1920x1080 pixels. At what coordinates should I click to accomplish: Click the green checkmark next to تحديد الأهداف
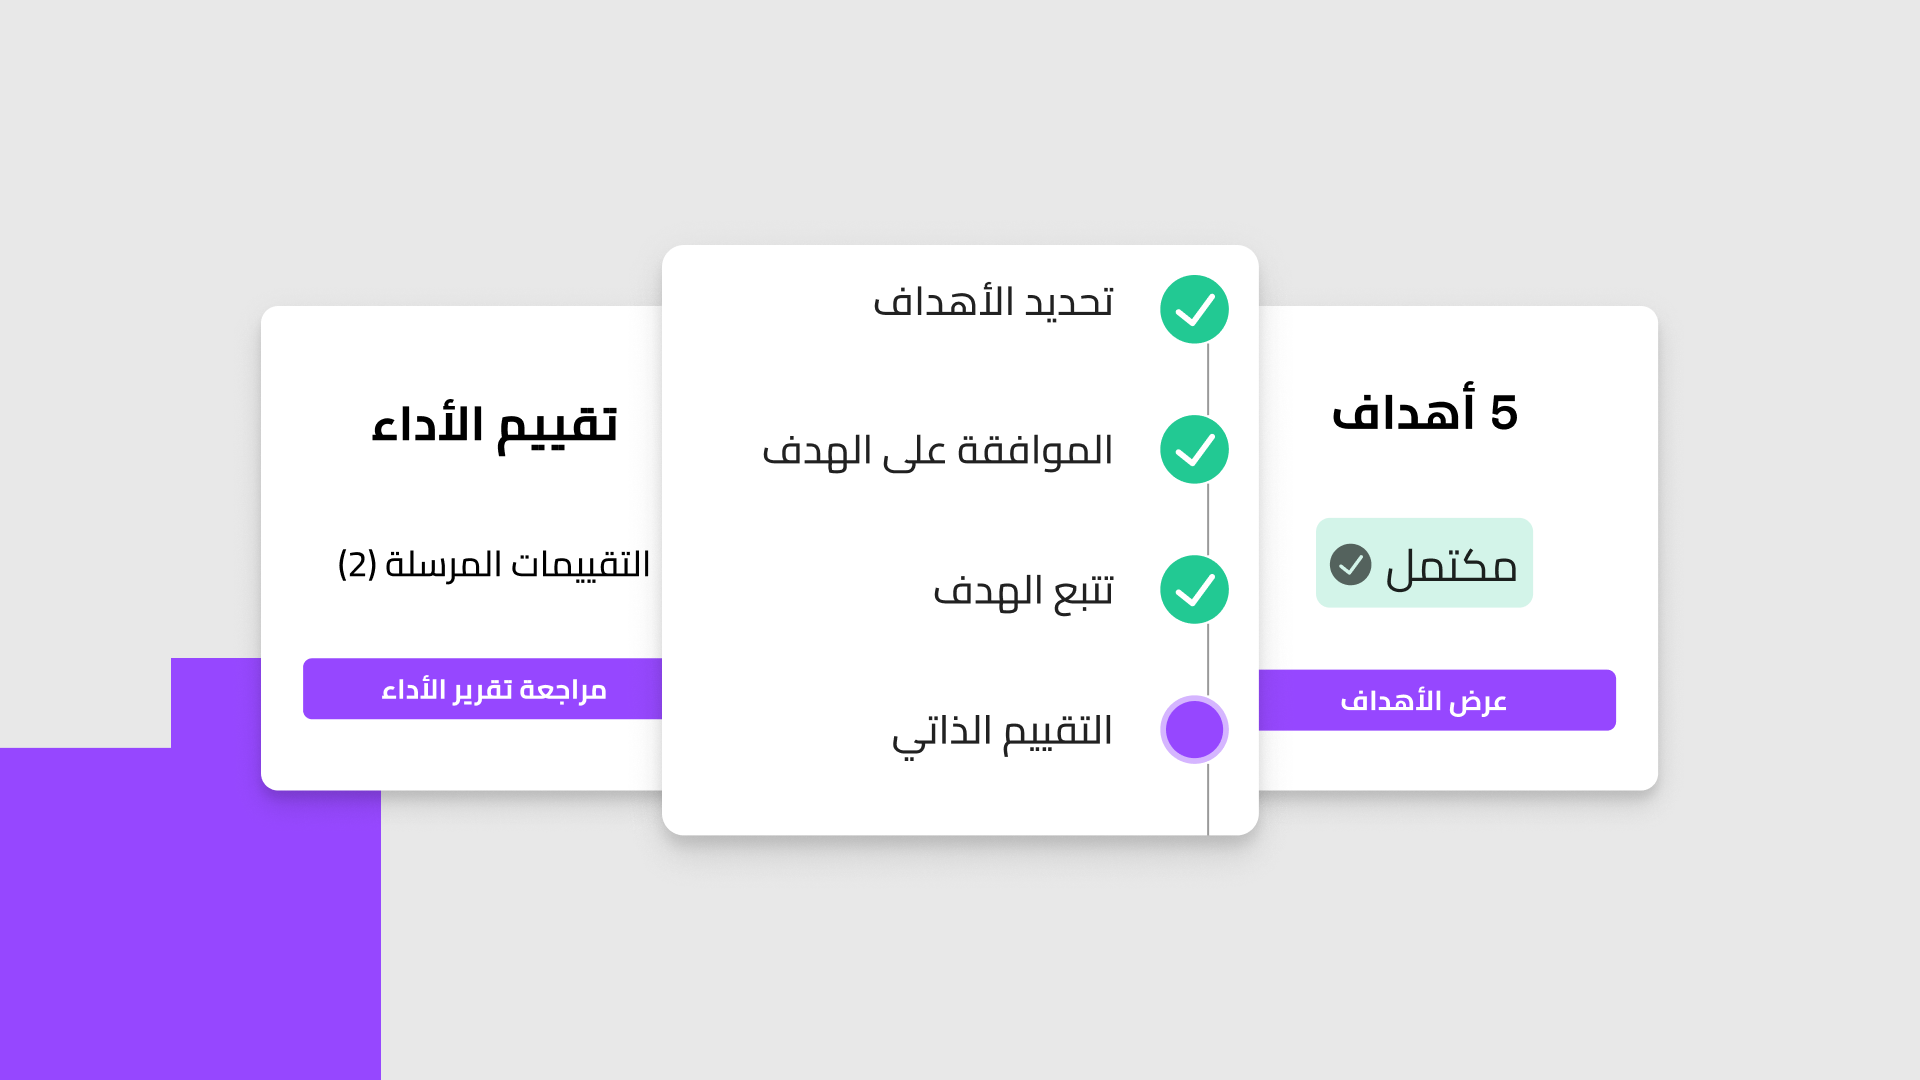tap(1194, 309)
